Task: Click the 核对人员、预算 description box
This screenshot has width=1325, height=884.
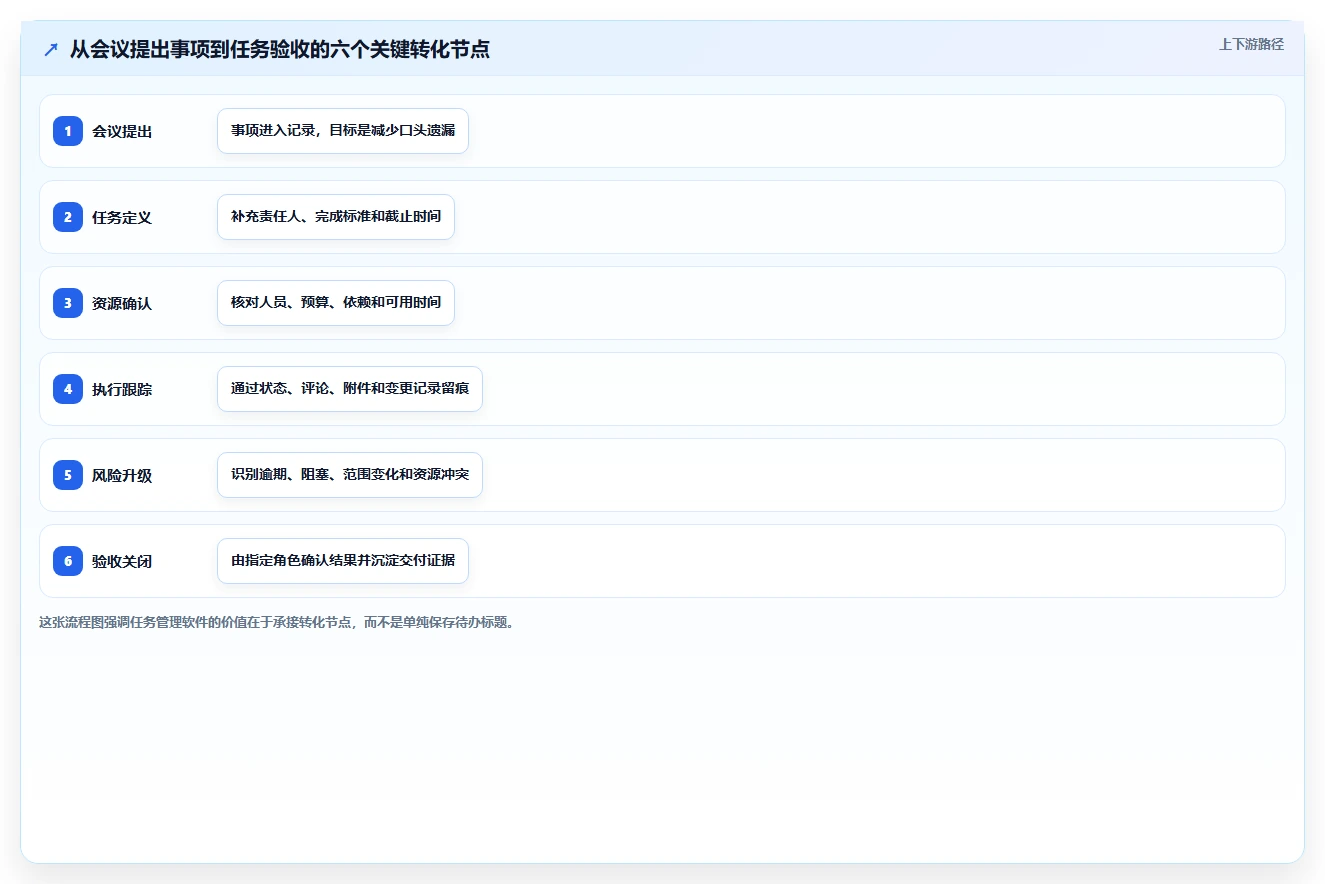Action: [336, 303]
